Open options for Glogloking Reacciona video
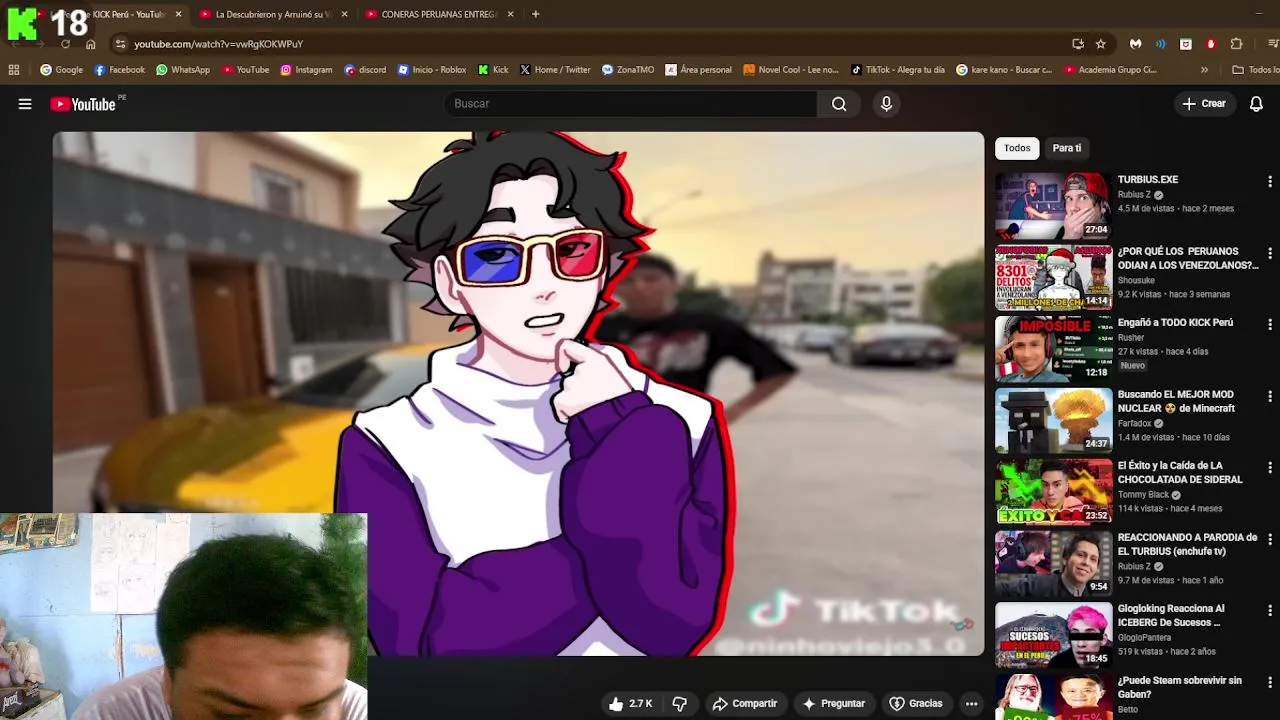 click(1269, 611)
